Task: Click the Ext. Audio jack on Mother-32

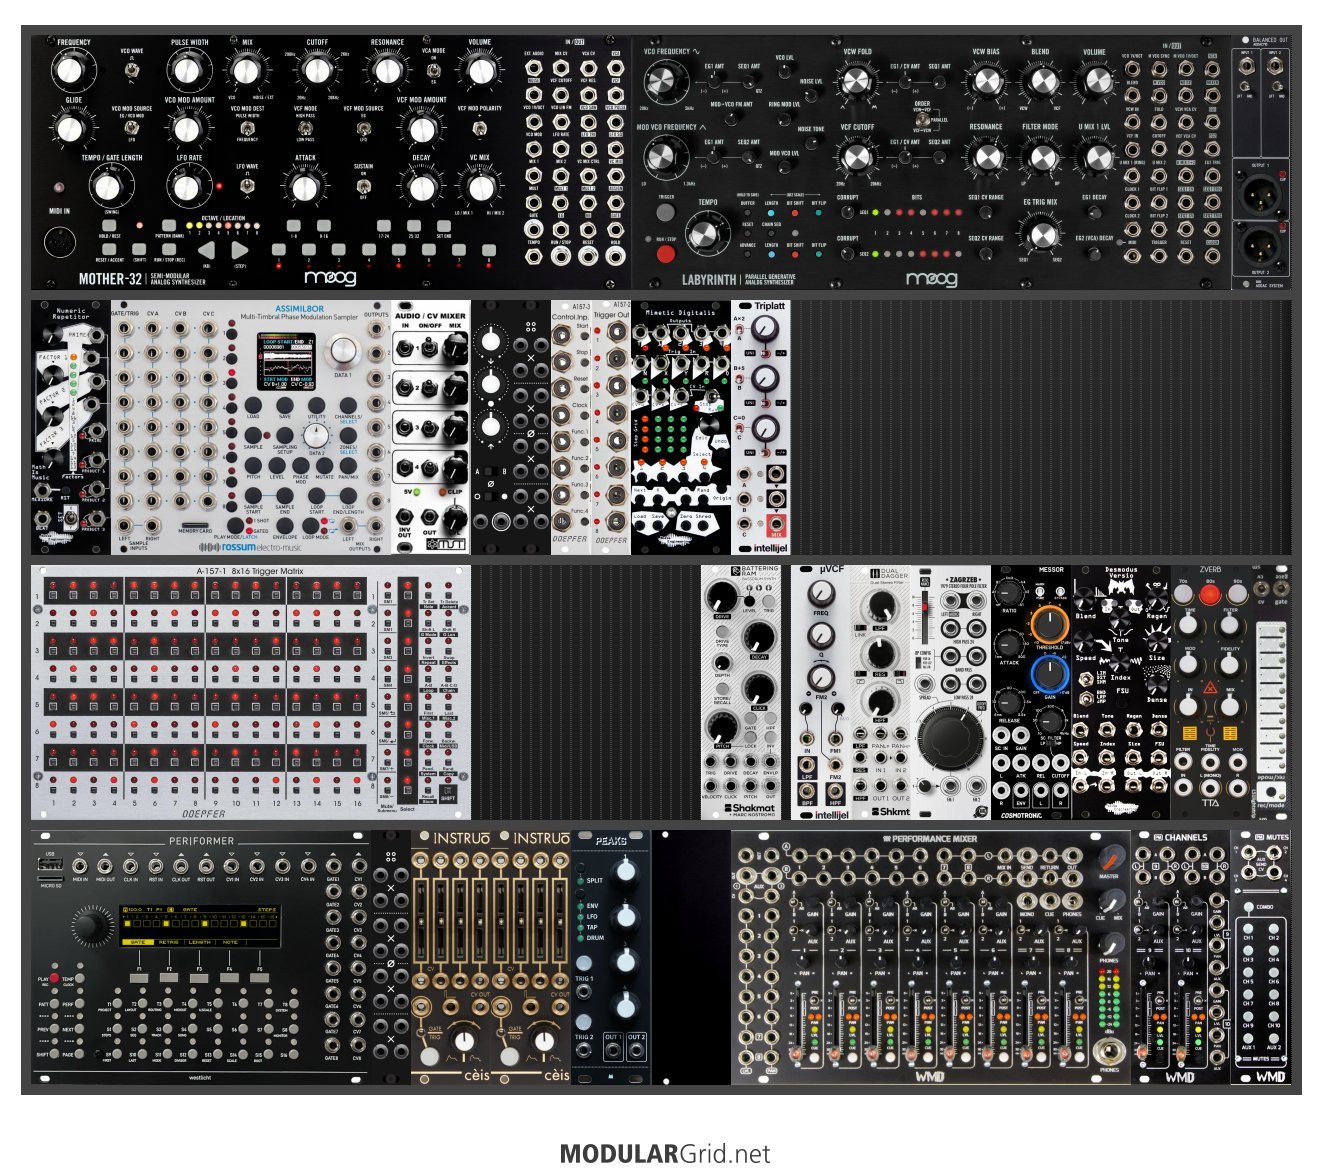Action: (534, 66)
